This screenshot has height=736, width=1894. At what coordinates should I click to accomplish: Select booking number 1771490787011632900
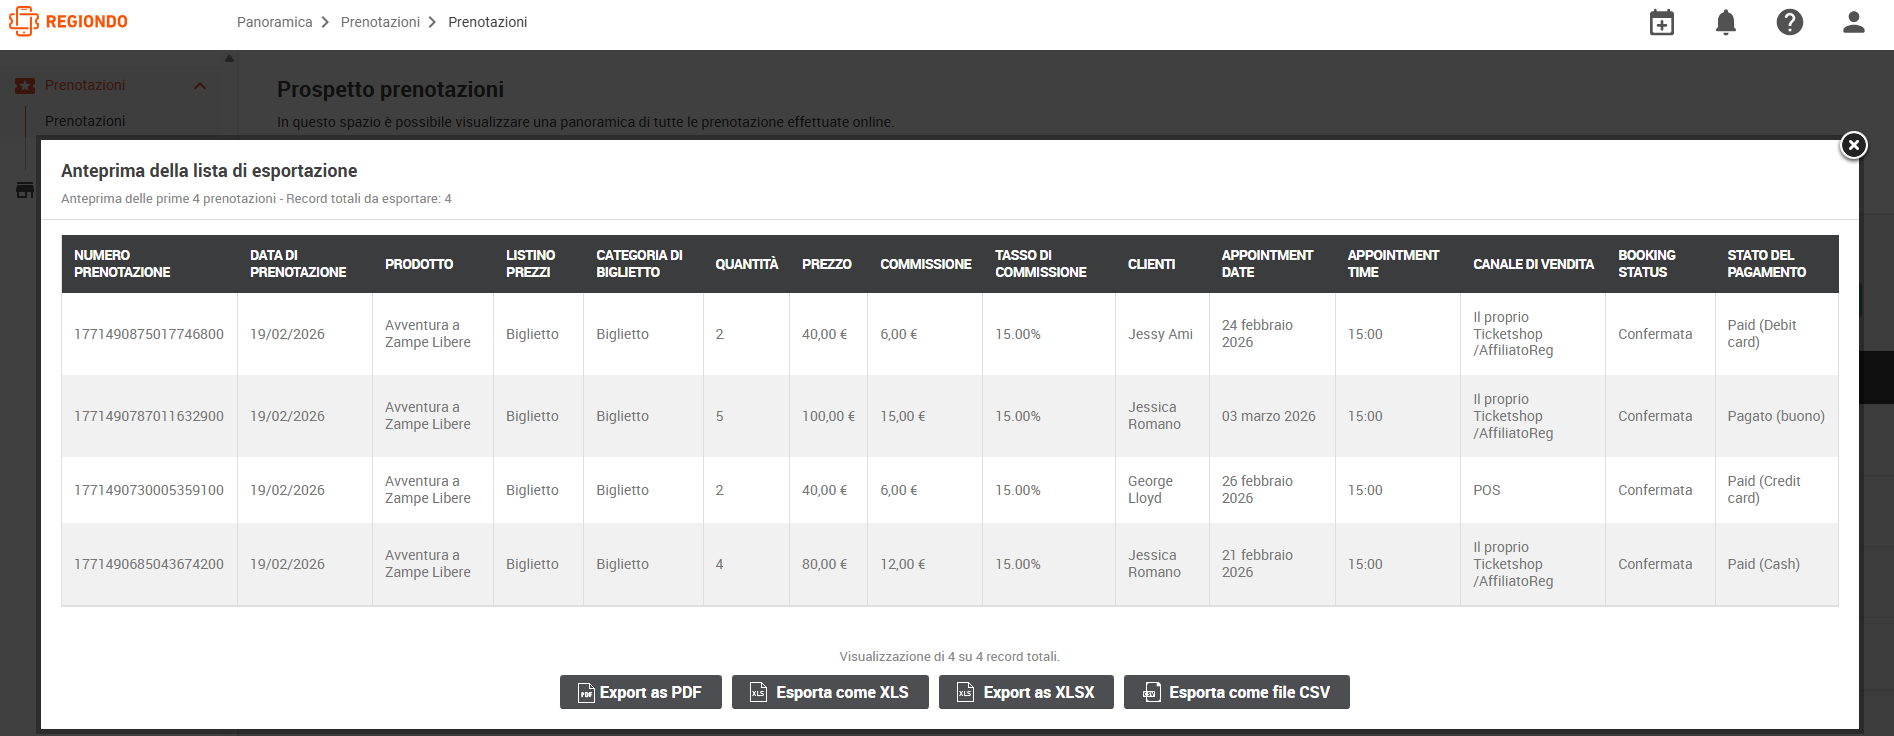149,416
